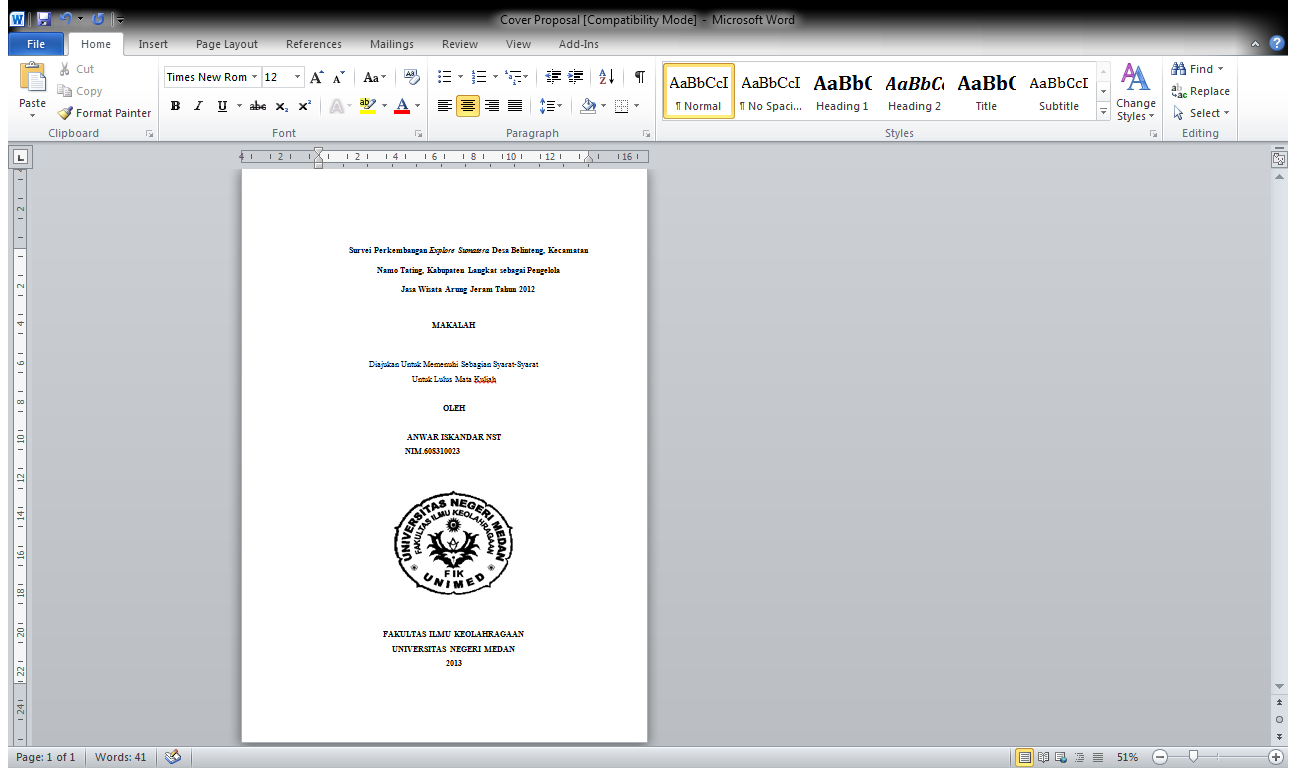Switch to the References tab
1296x776 pixels.
(x=314, y=44)
